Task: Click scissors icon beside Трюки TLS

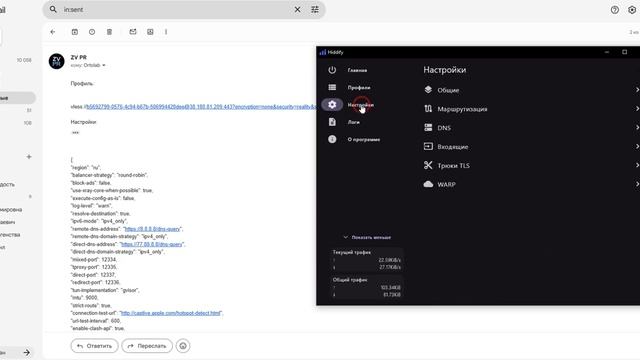Action: 428,165
